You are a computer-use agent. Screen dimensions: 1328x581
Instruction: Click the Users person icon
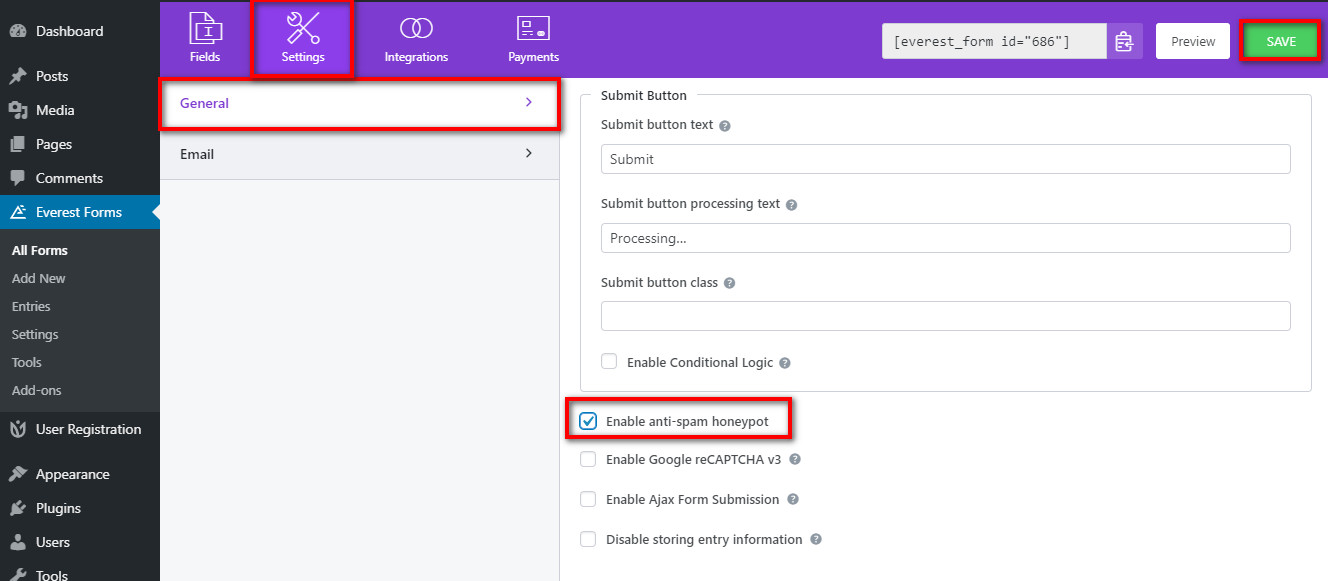pos(18,542)
